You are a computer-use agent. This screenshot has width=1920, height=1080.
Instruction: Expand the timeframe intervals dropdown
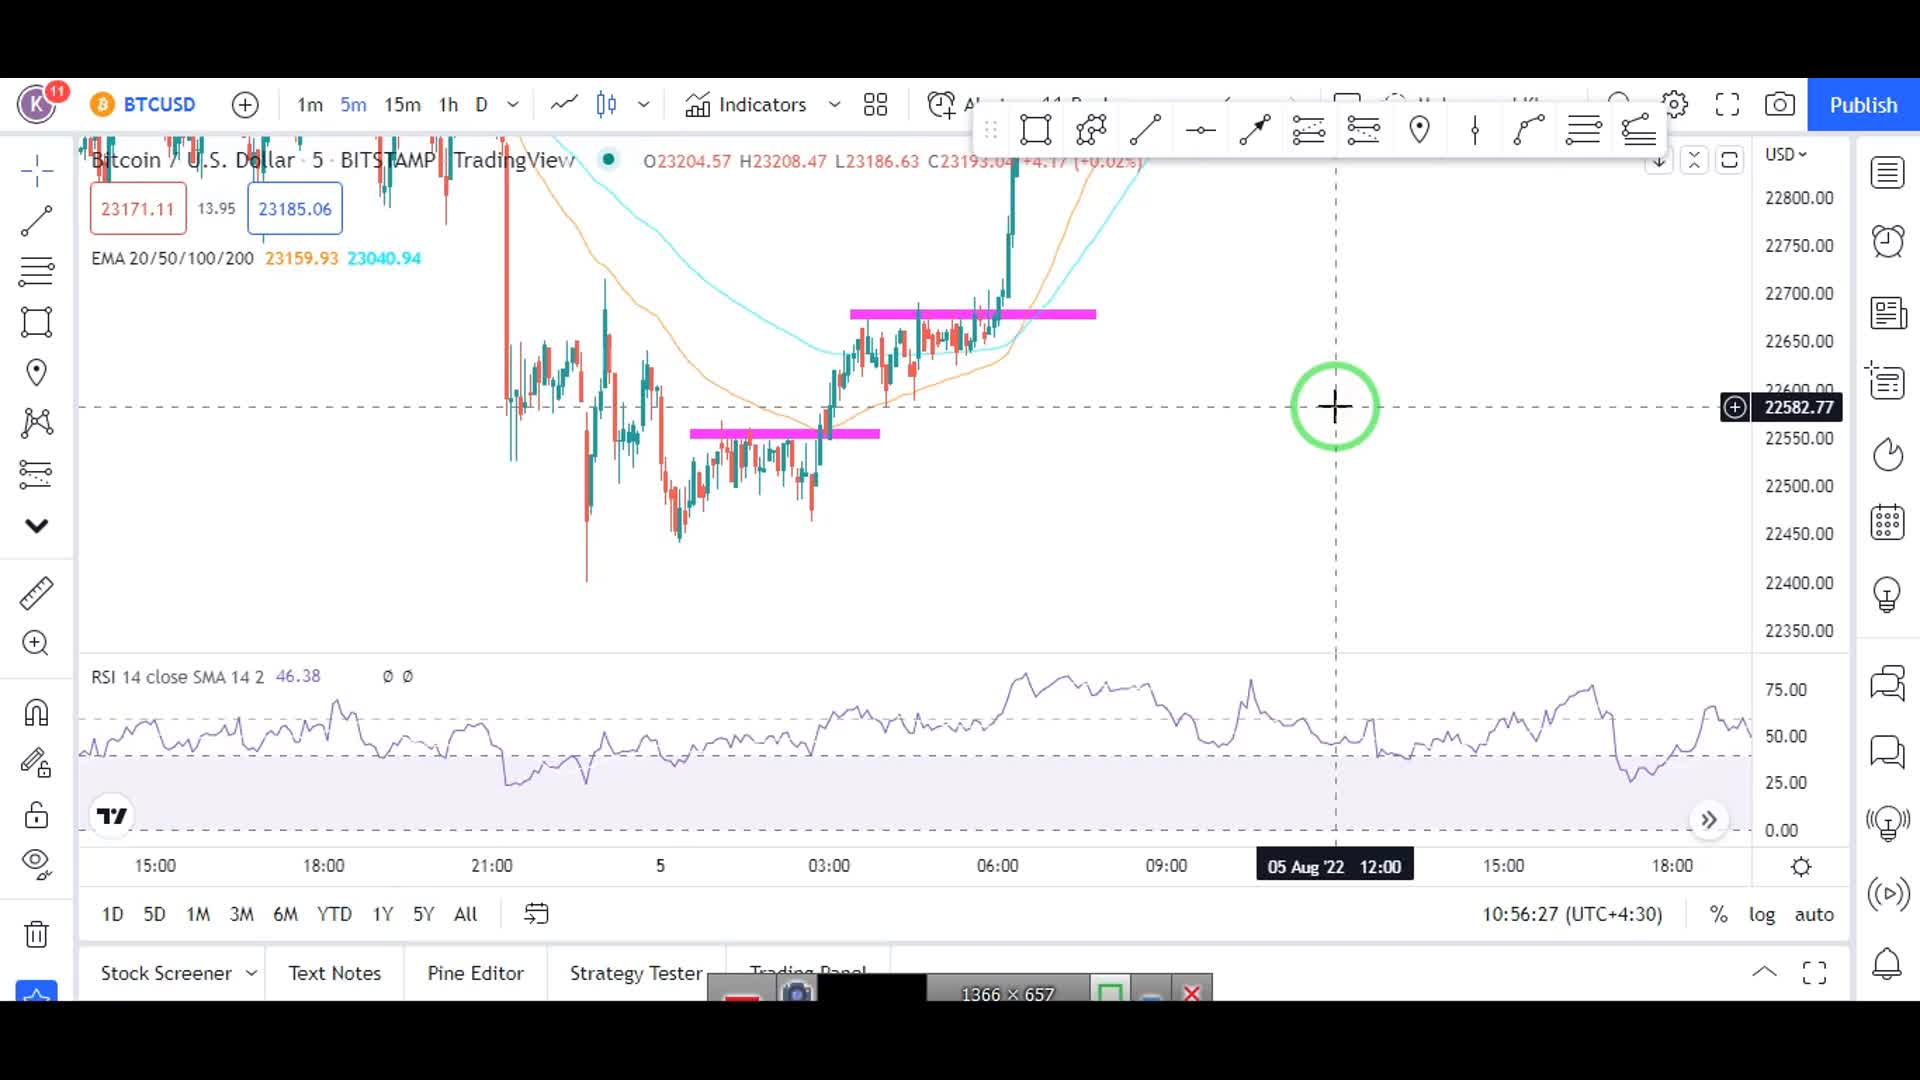point(513,105)
